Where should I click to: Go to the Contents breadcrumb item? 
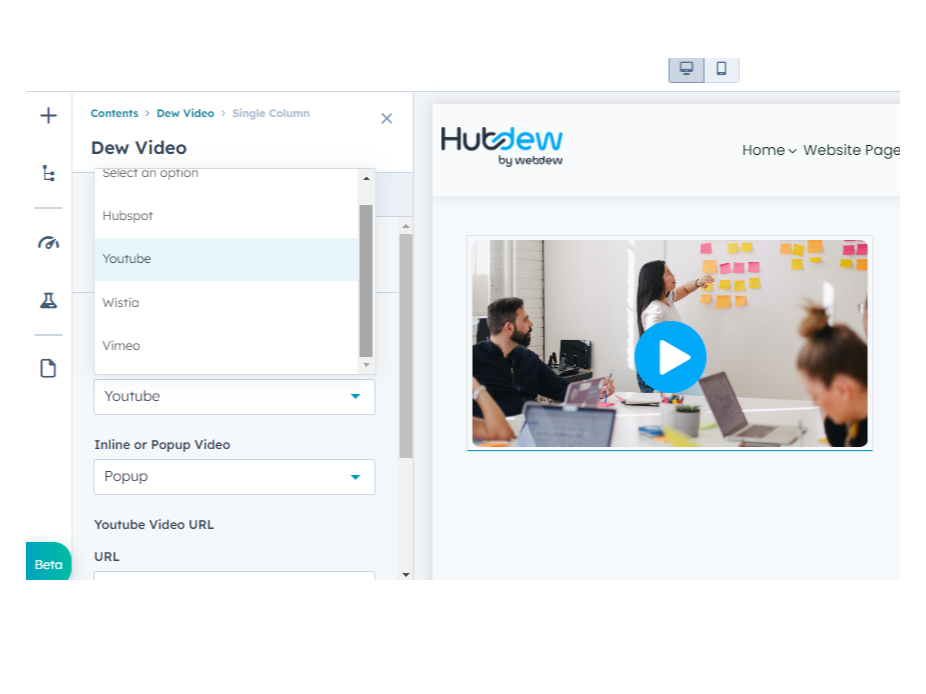(114, 113)
